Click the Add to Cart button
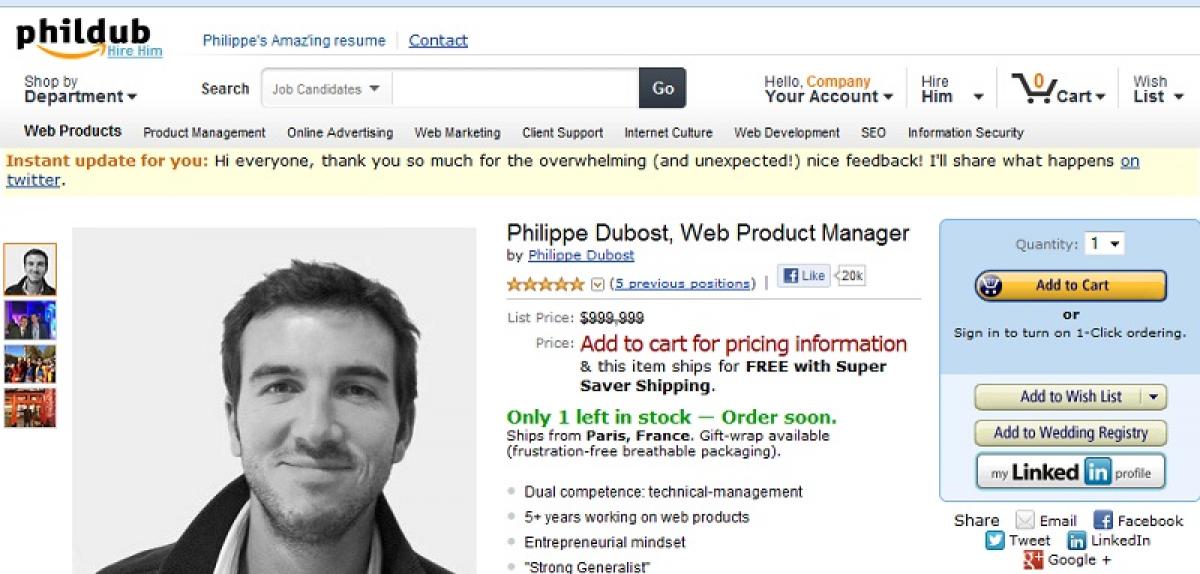The width and height of the screenshot is (1200, 574). [x=1071, y=285]
